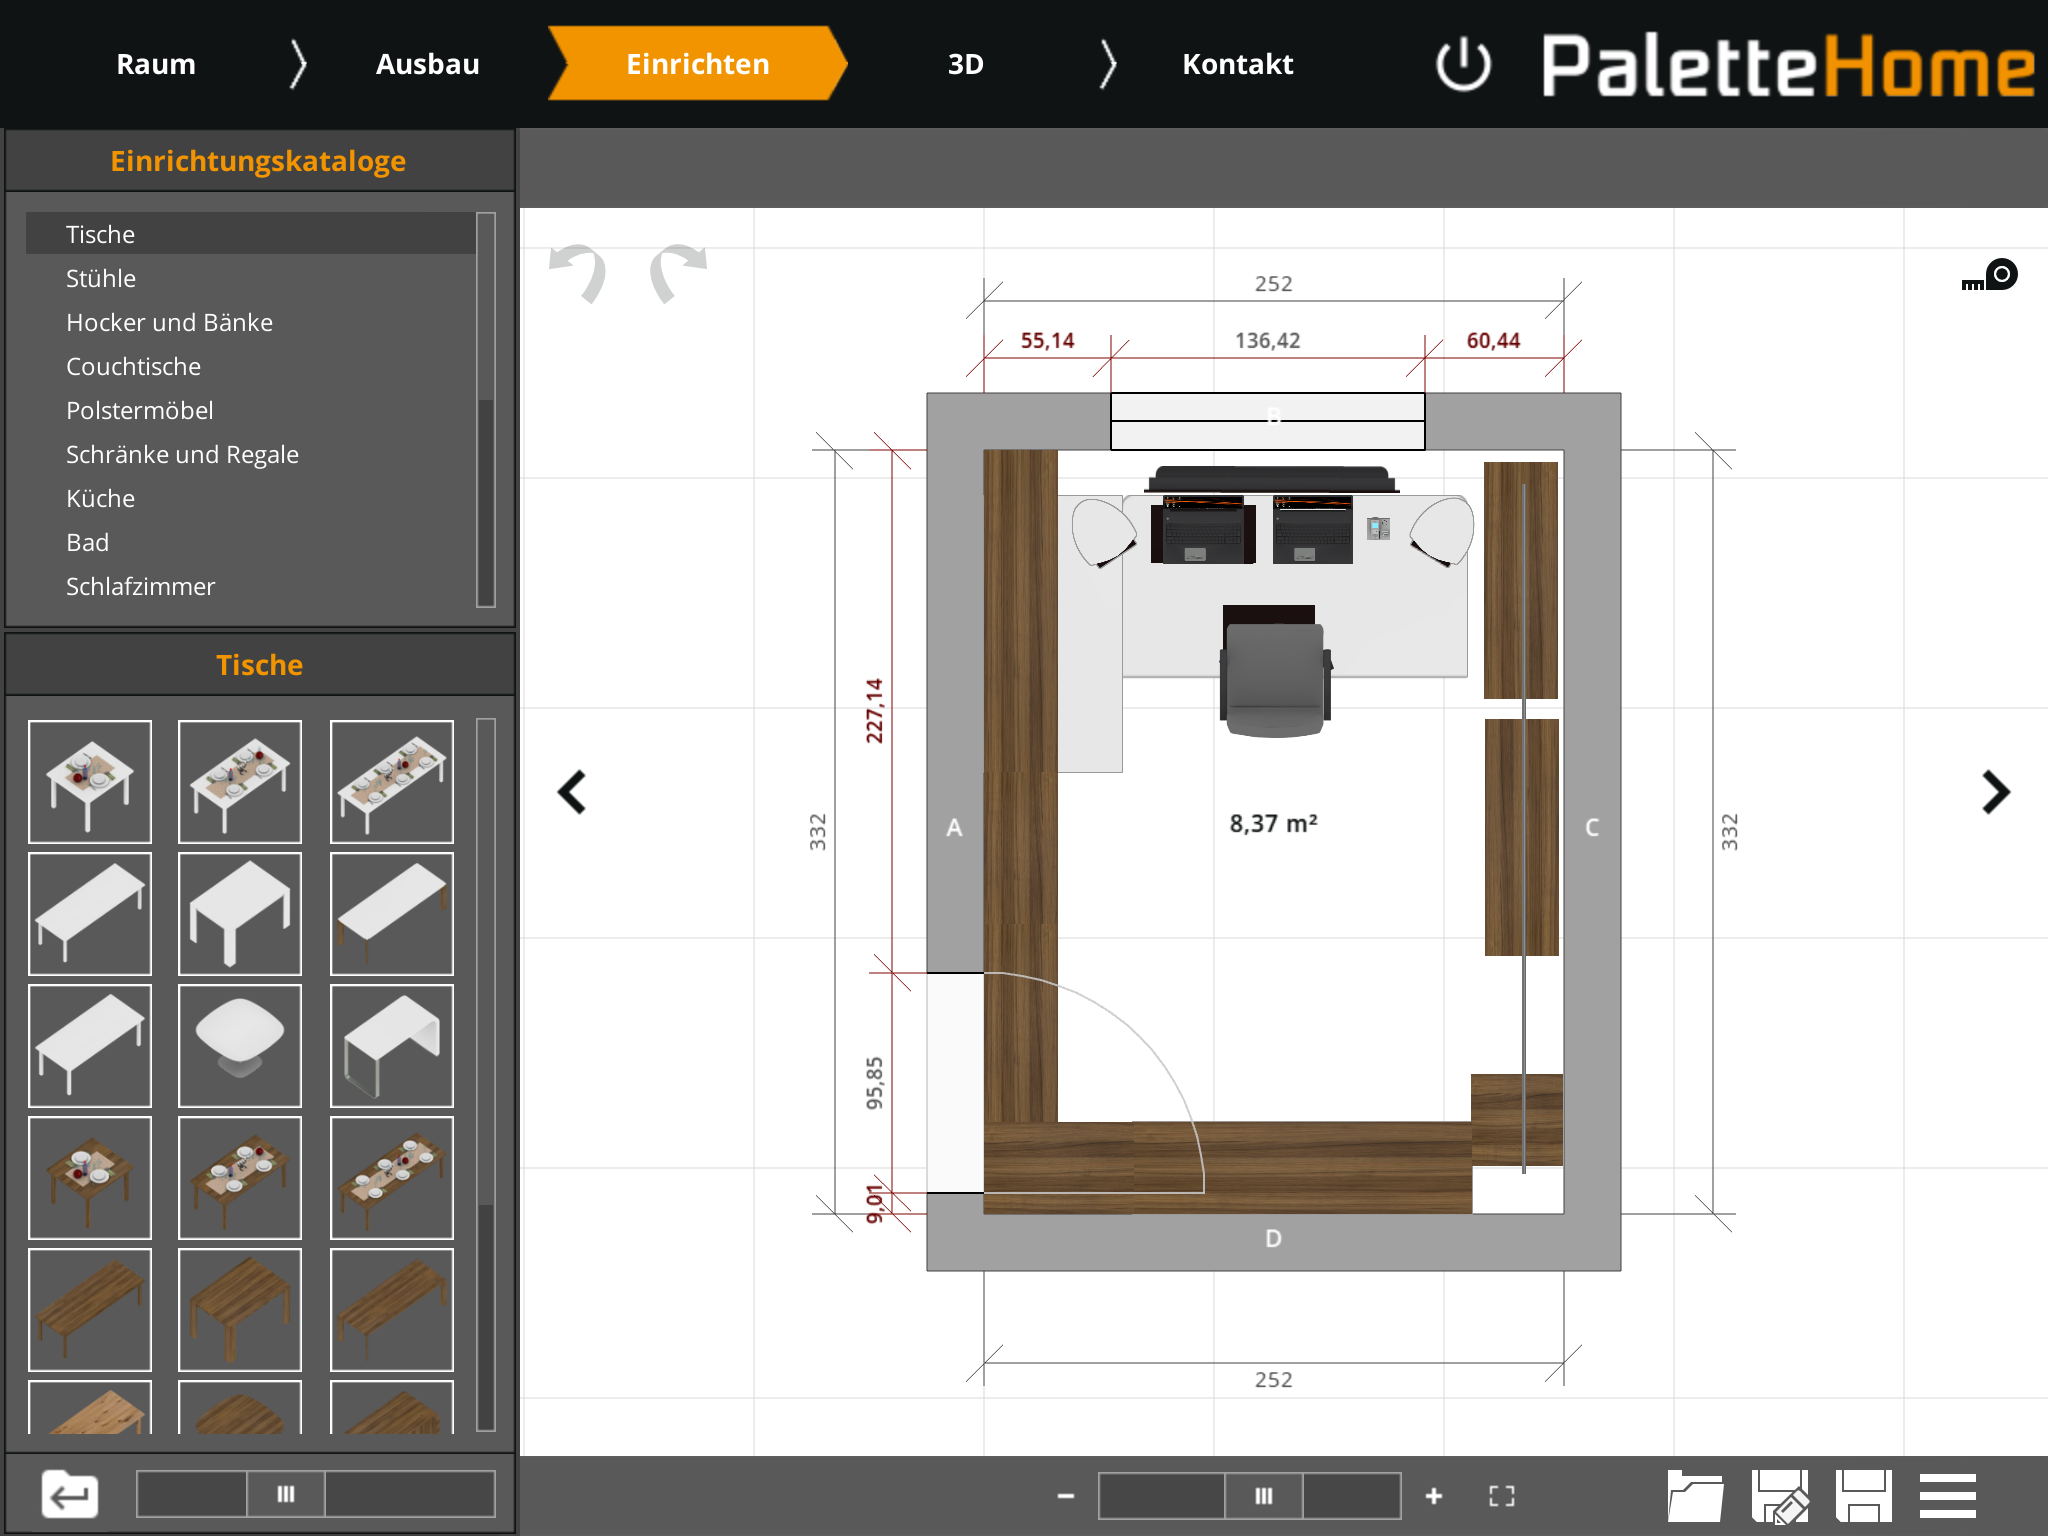Click the floppy disk save icon

click(1863, 1496)
